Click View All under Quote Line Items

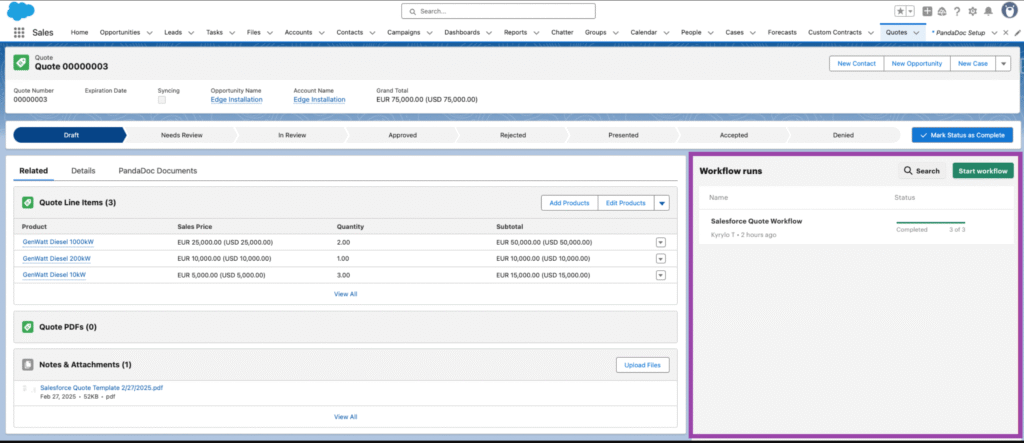[345, 294]
